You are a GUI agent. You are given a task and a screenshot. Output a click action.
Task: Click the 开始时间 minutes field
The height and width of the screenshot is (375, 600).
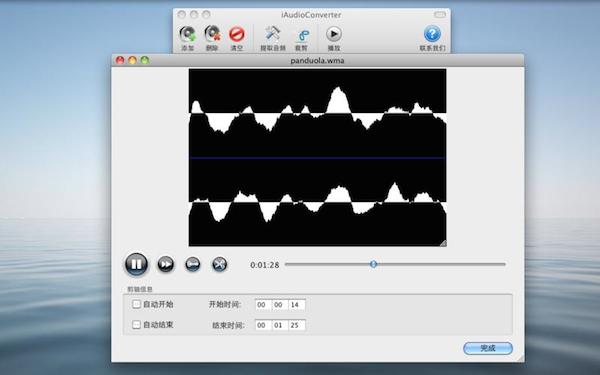point(279,305)
